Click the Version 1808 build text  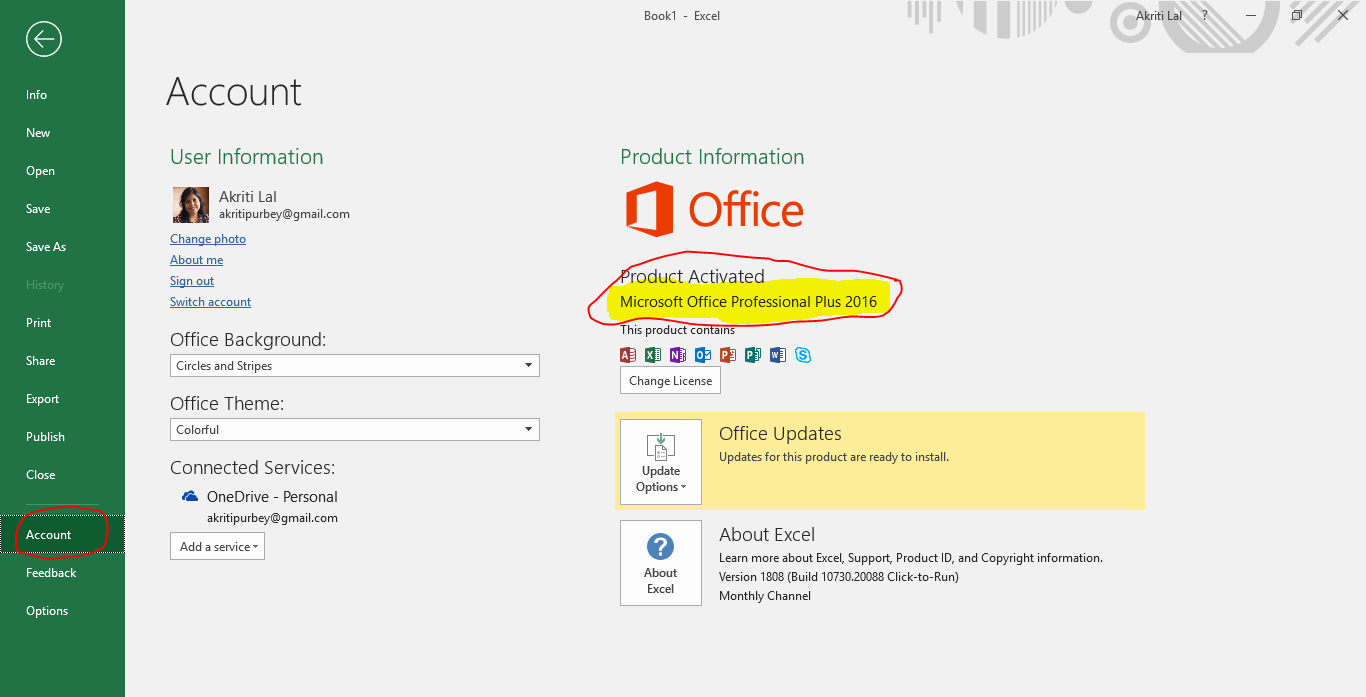(x=839, y=577)
